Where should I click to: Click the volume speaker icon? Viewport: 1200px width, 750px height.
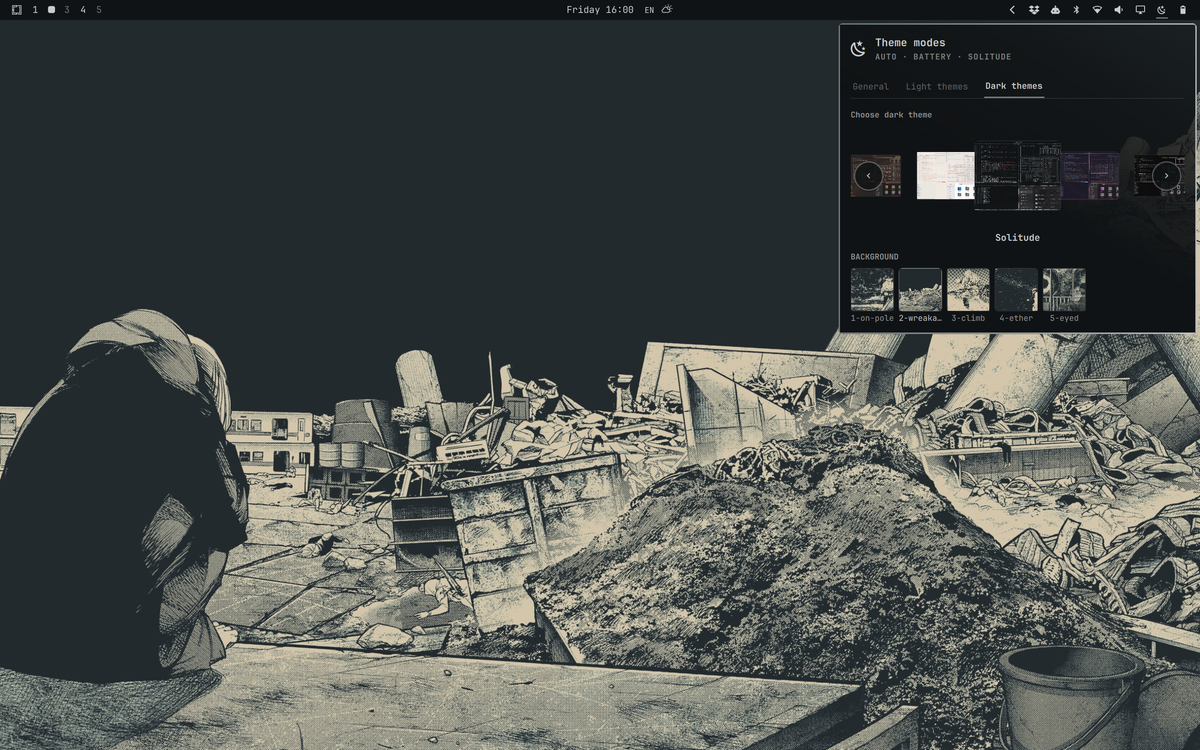click(x=1118, y=10)
